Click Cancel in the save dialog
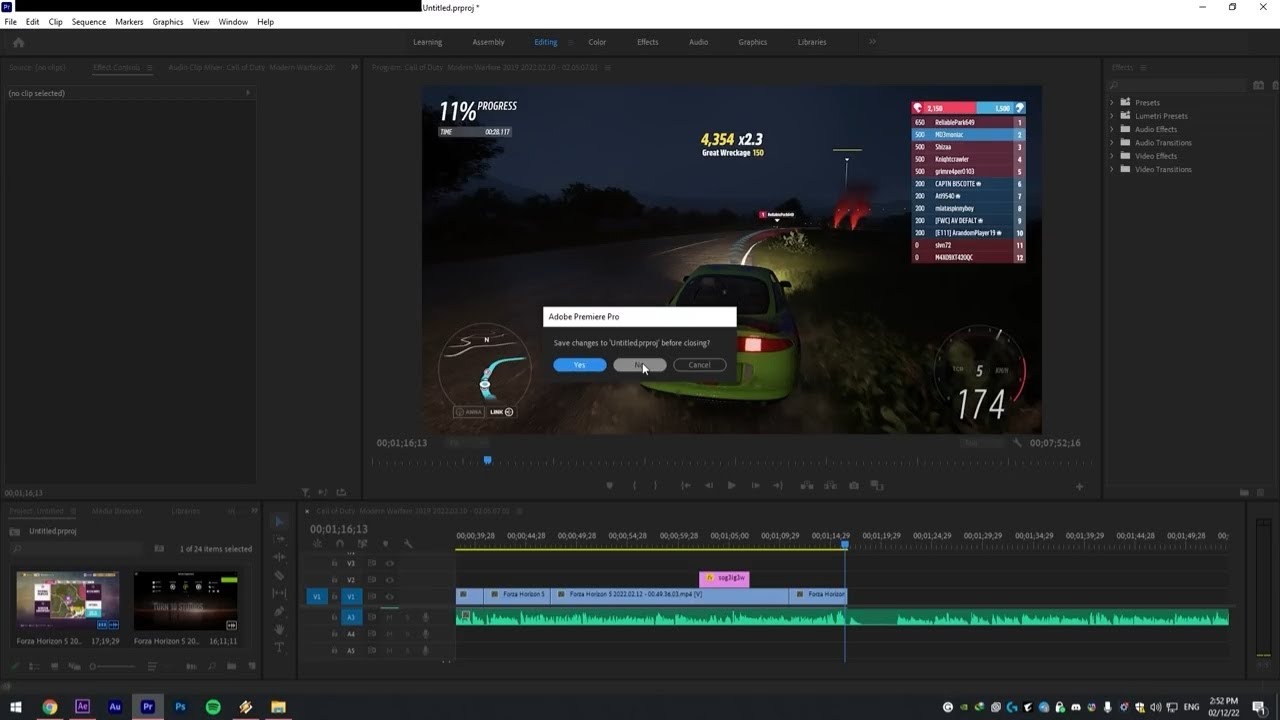1280x720 pixels. [x=700, y=365]
